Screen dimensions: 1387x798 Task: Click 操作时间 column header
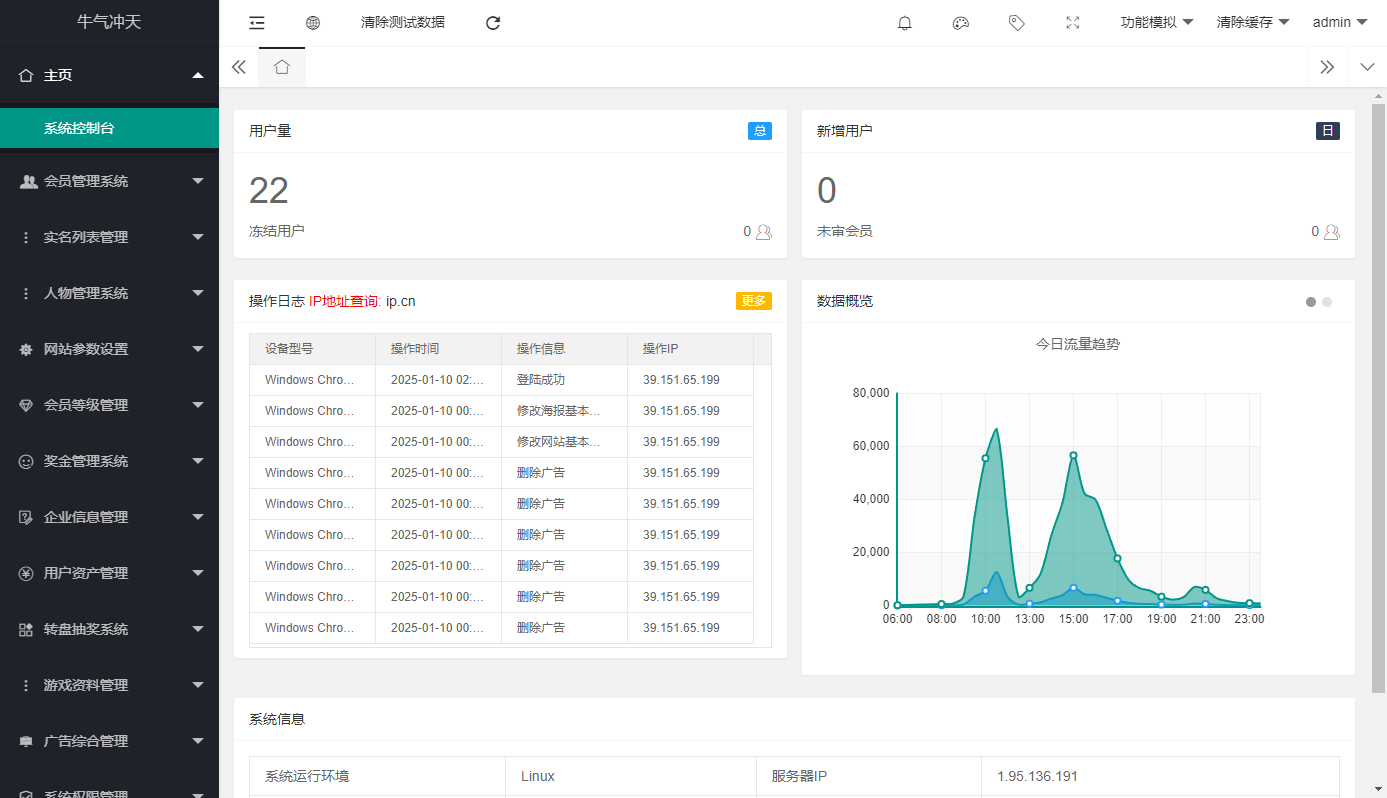(x=438, y=349)
